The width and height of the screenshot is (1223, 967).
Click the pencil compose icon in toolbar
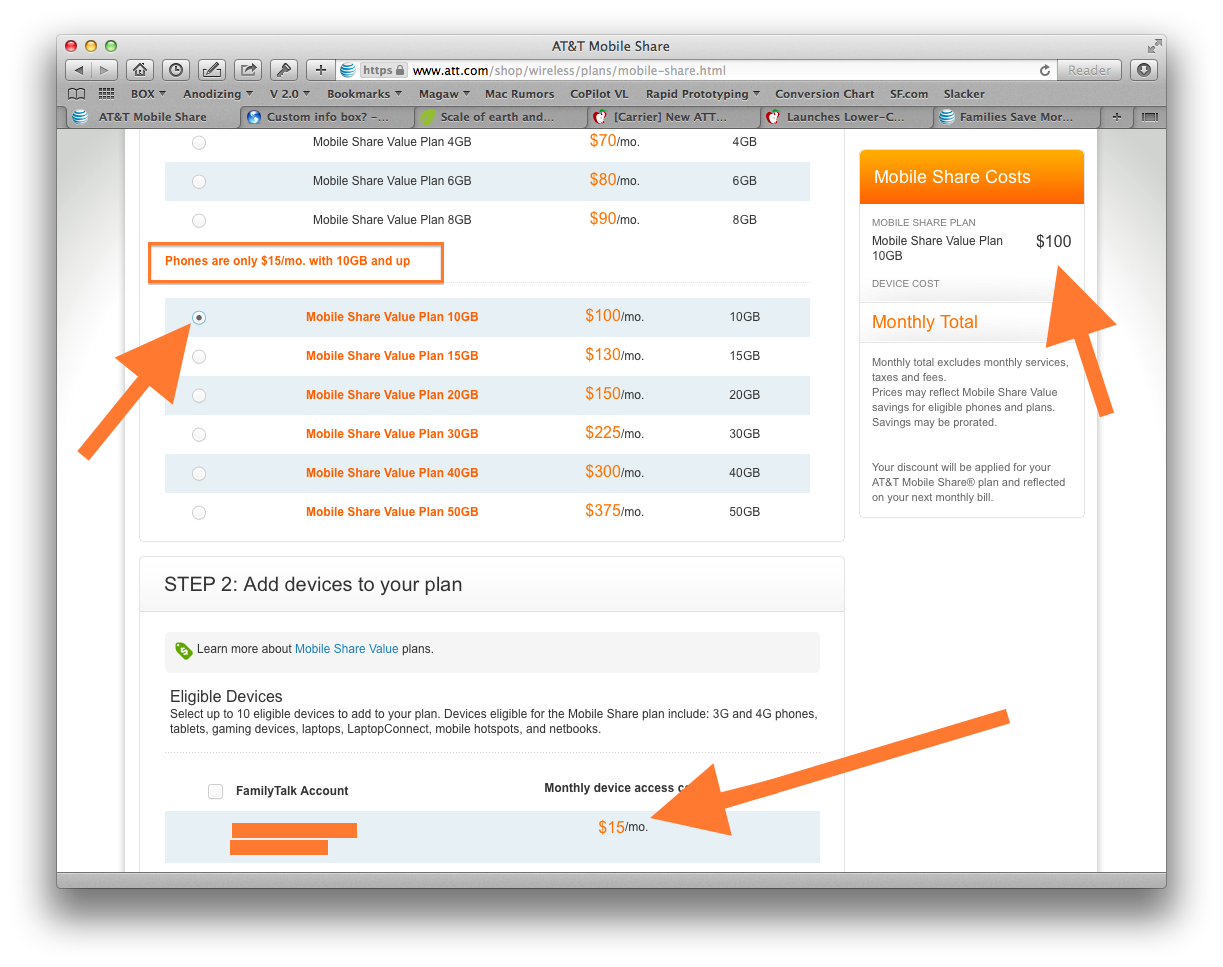pos(211,70)
